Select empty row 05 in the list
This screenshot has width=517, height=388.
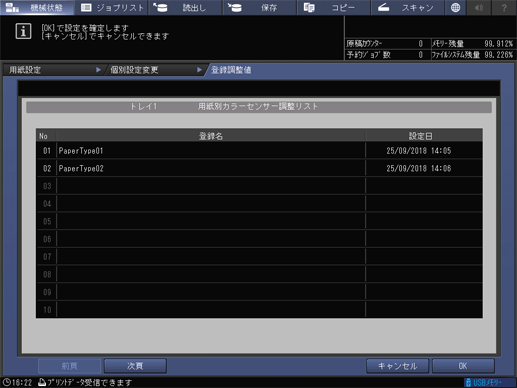coord(259,221)
